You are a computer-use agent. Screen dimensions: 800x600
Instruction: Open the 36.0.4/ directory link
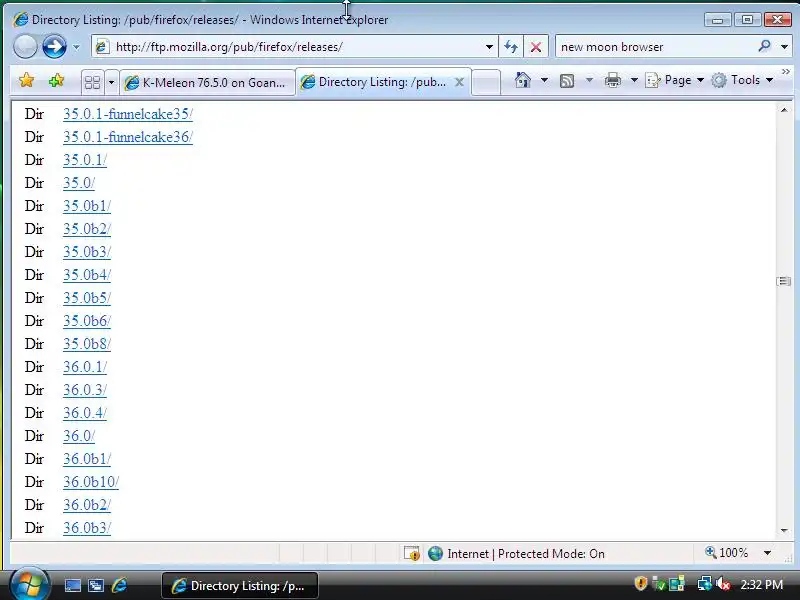click(x=85, y=413)
